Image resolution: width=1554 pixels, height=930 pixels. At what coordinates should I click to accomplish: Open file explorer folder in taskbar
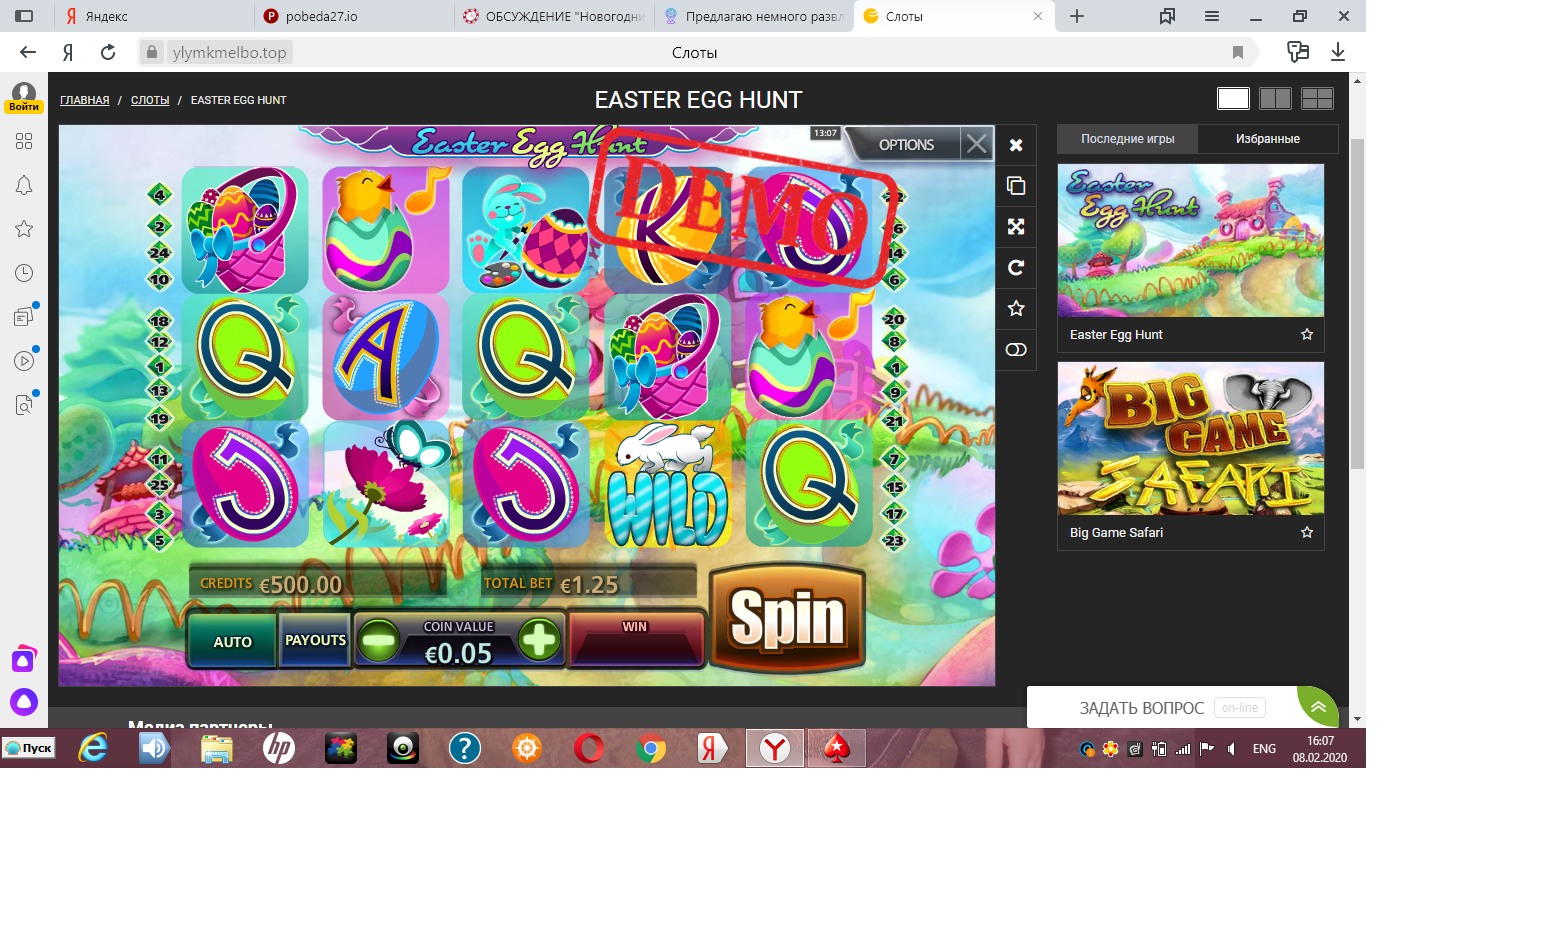pyautogui.click(x=217, y=748)
